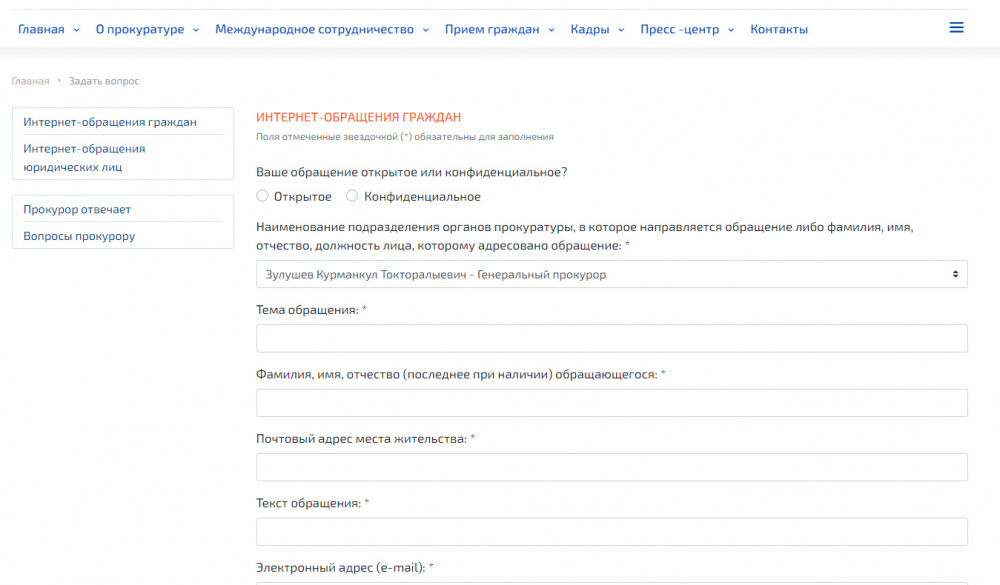Select the 'Конфиденциальное' radio button

click(351, 196)
